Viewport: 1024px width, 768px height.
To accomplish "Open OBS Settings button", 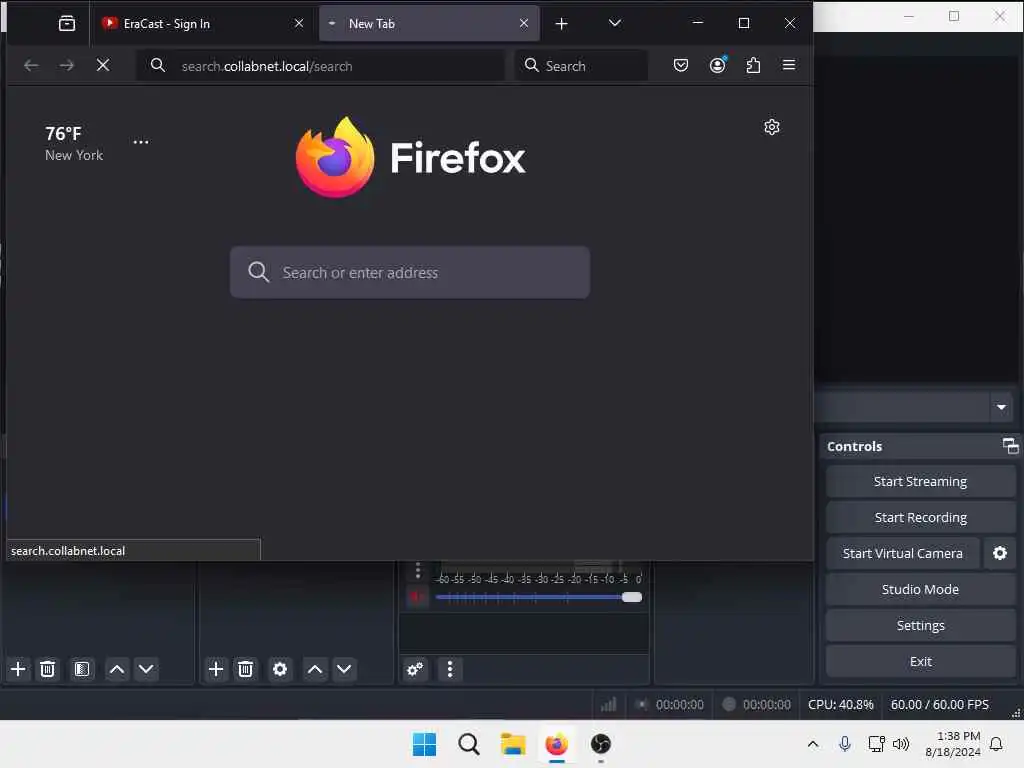I will point(920,625).
